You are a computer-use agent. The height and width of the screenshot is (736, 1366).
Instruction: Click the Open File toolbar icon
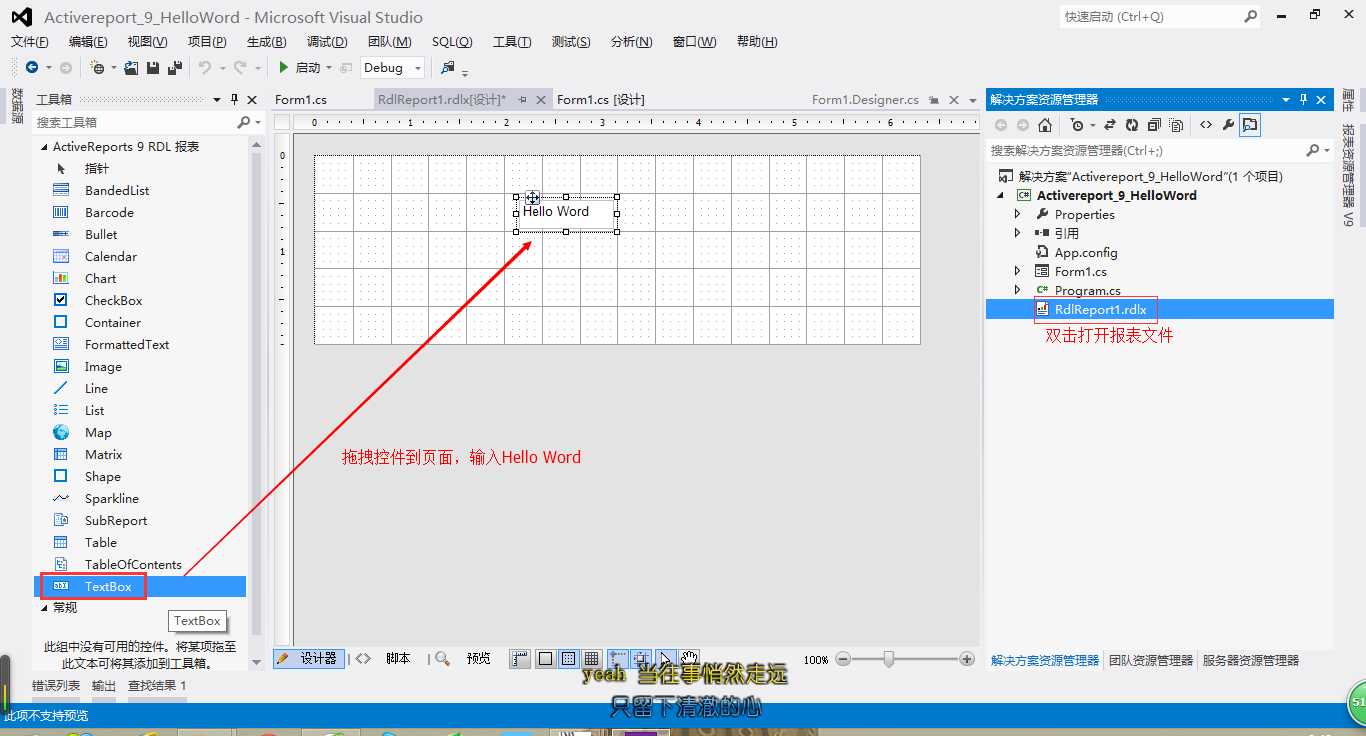click(132, 67)
